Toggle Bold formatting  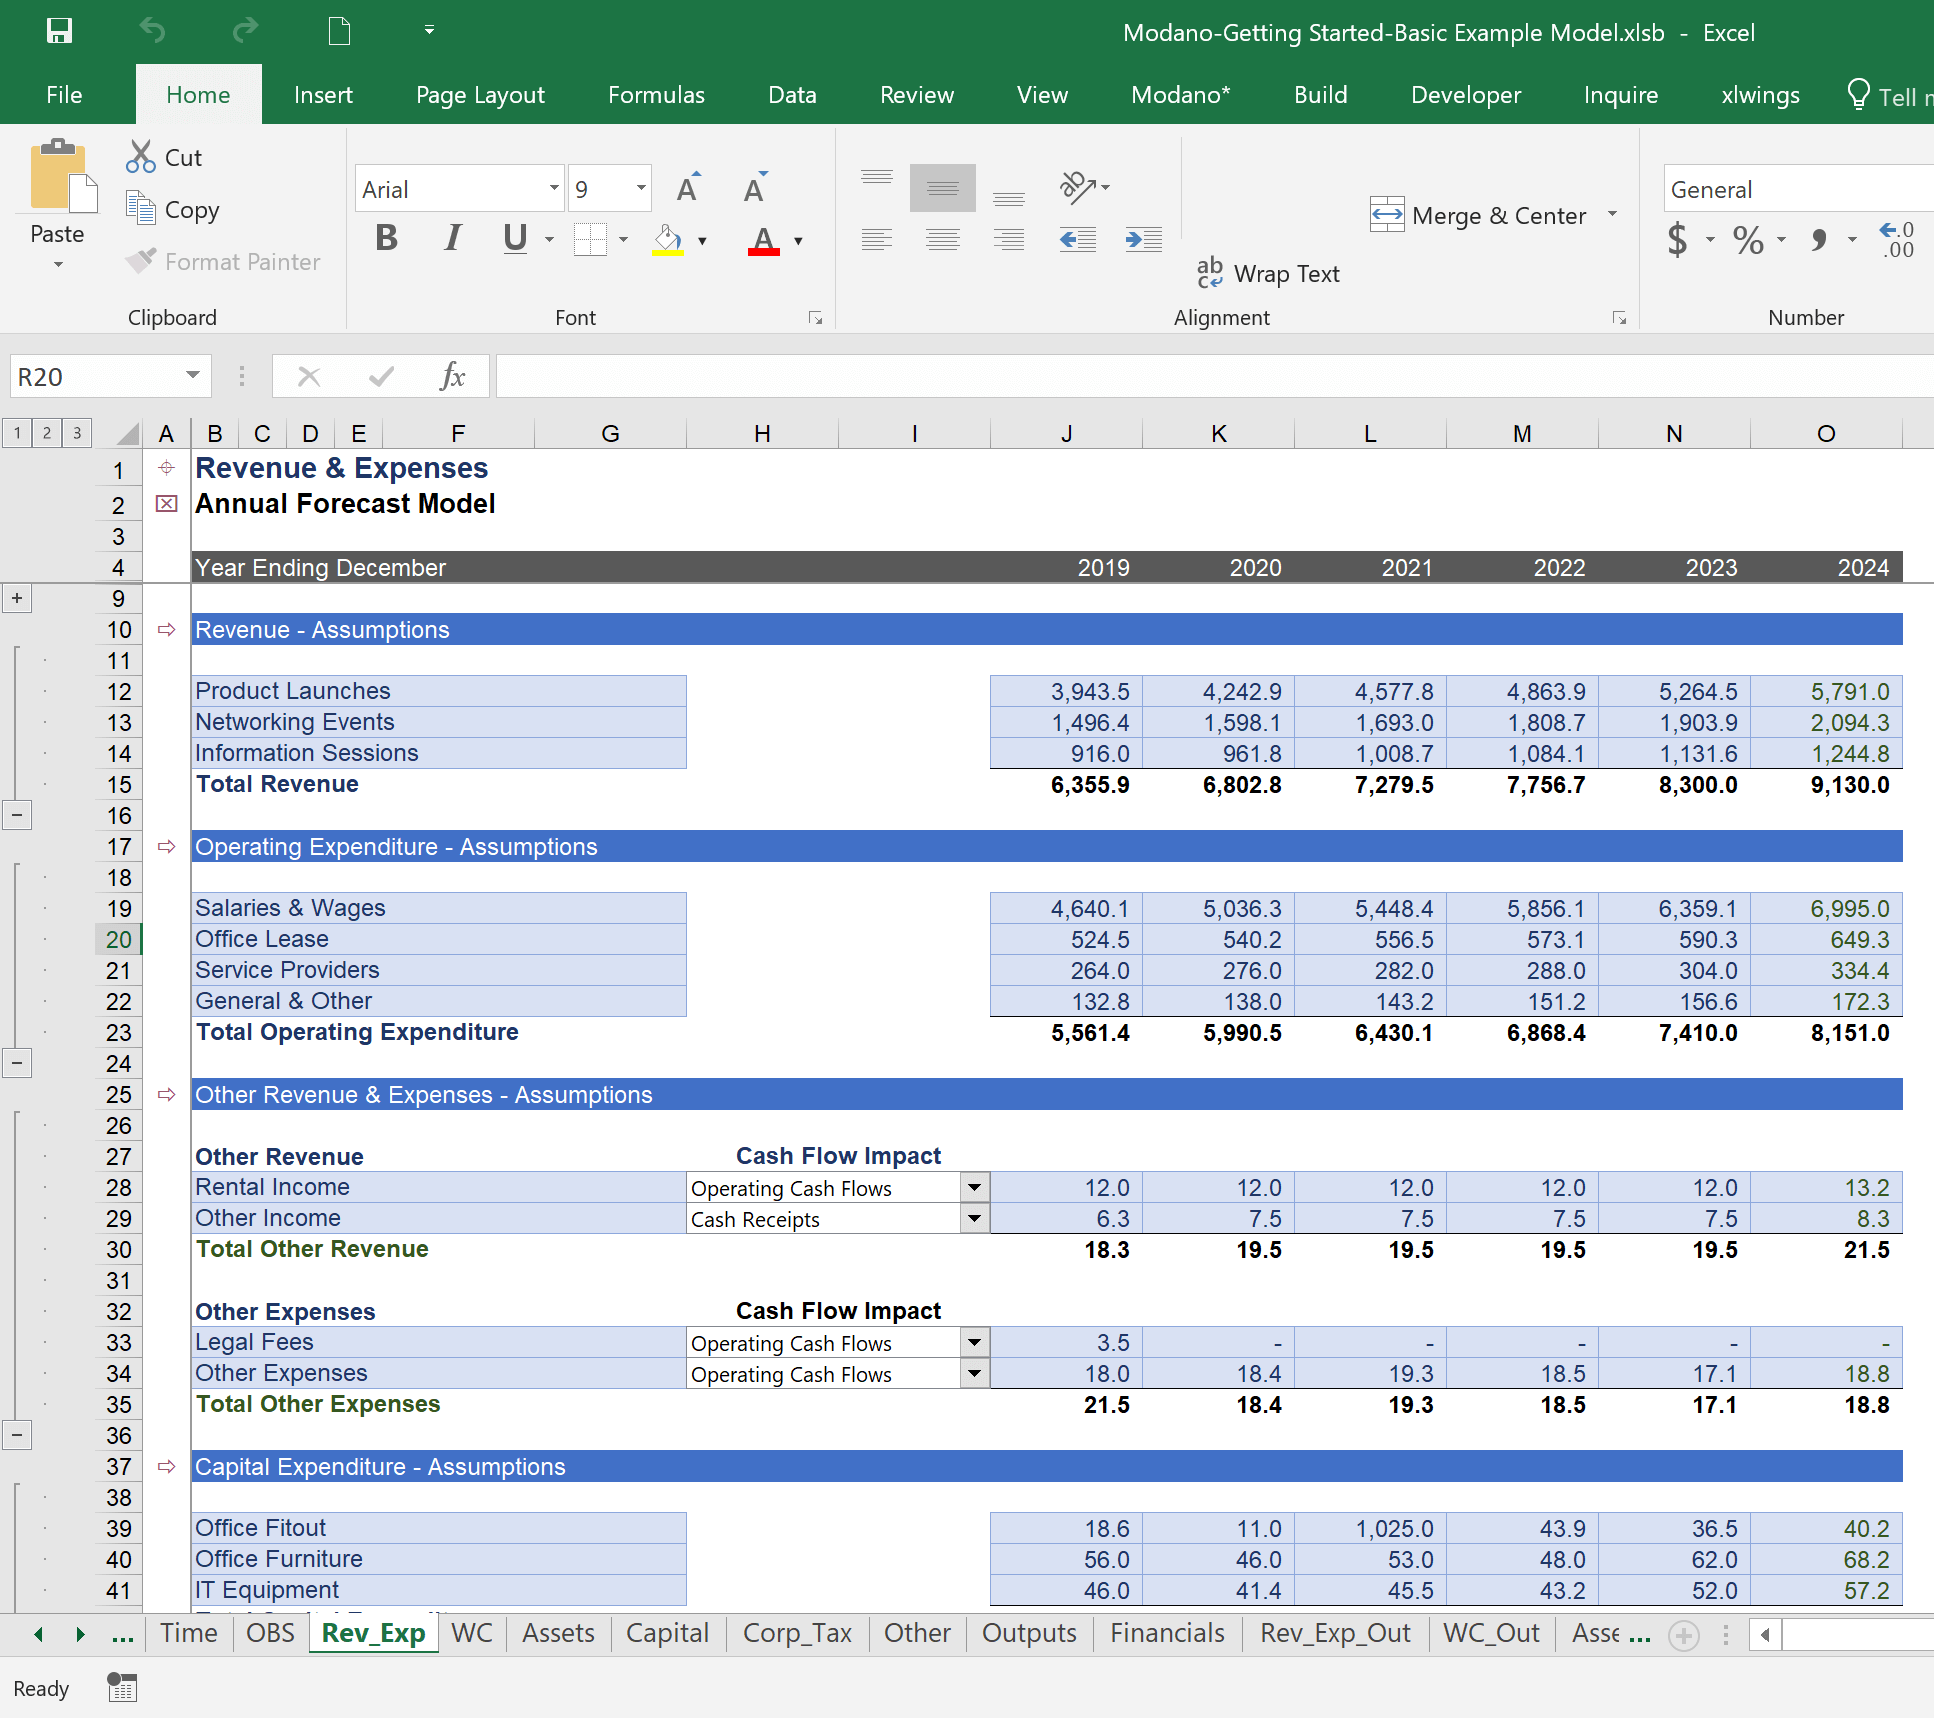click(x=386, y=239)
